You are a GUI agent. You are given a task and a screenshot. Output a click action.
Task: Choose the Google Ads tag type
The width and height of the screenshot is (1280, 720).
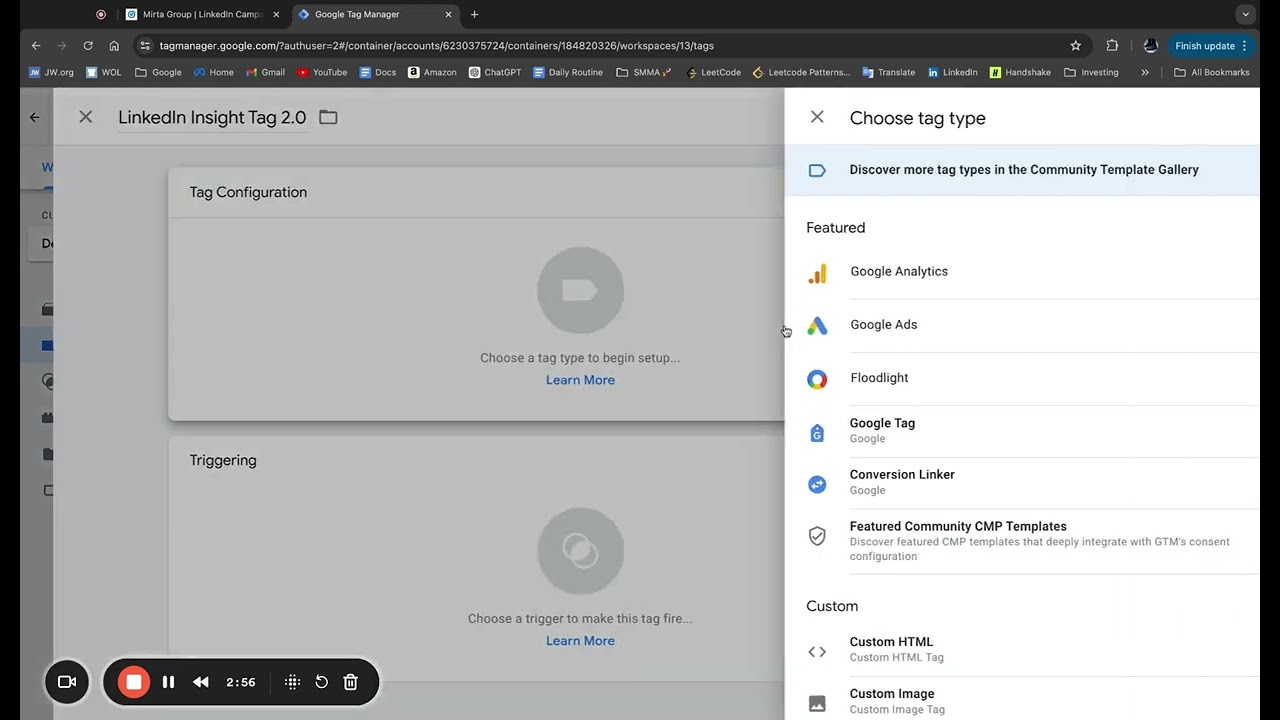click(x=1022, y=325)
